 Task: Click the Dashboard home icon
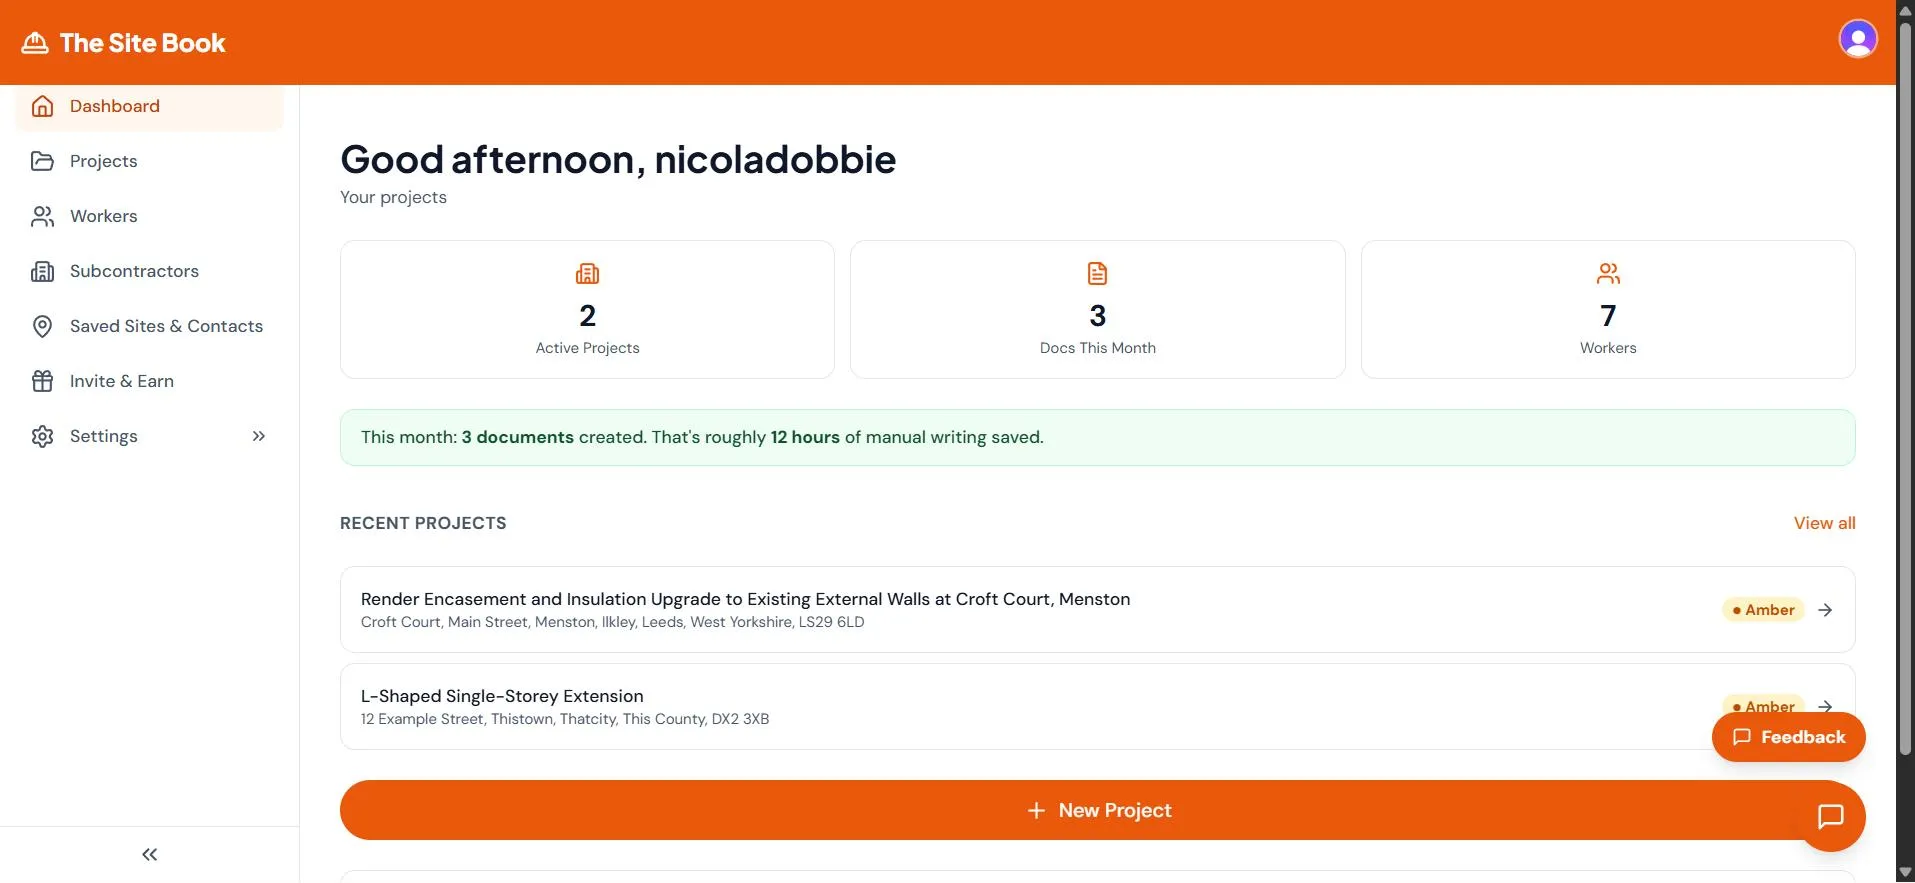point(42,107)
